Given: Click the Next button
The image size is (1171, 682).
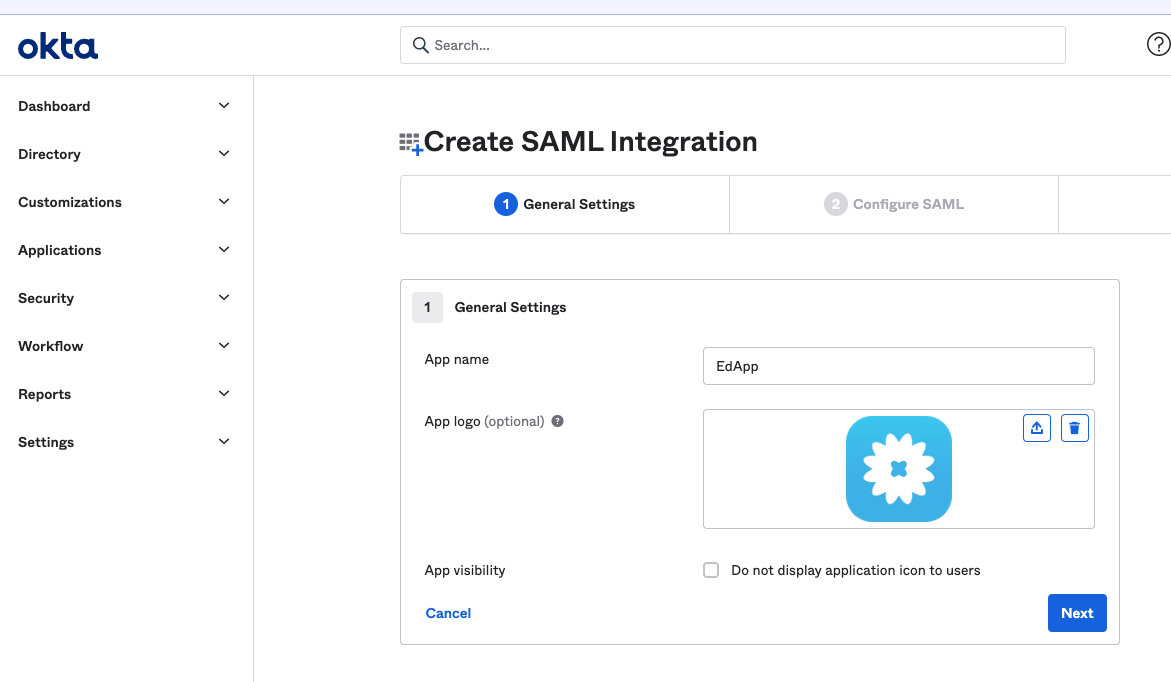Looking at the screenshot, I should point(1077,613).
